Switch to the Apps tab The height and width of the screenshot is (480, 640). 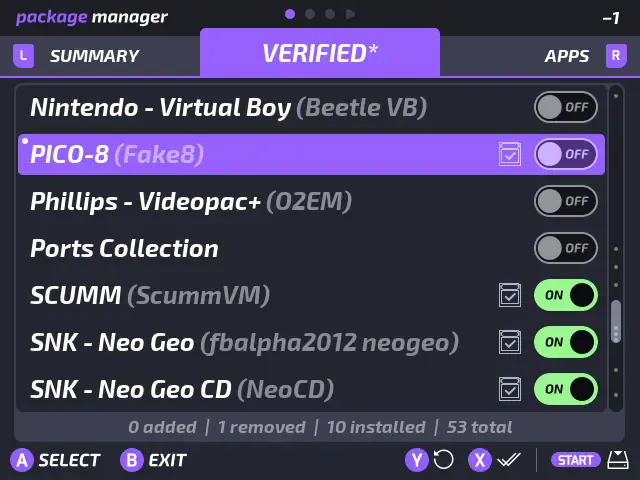pyautogui.click(x=567, y=56)
